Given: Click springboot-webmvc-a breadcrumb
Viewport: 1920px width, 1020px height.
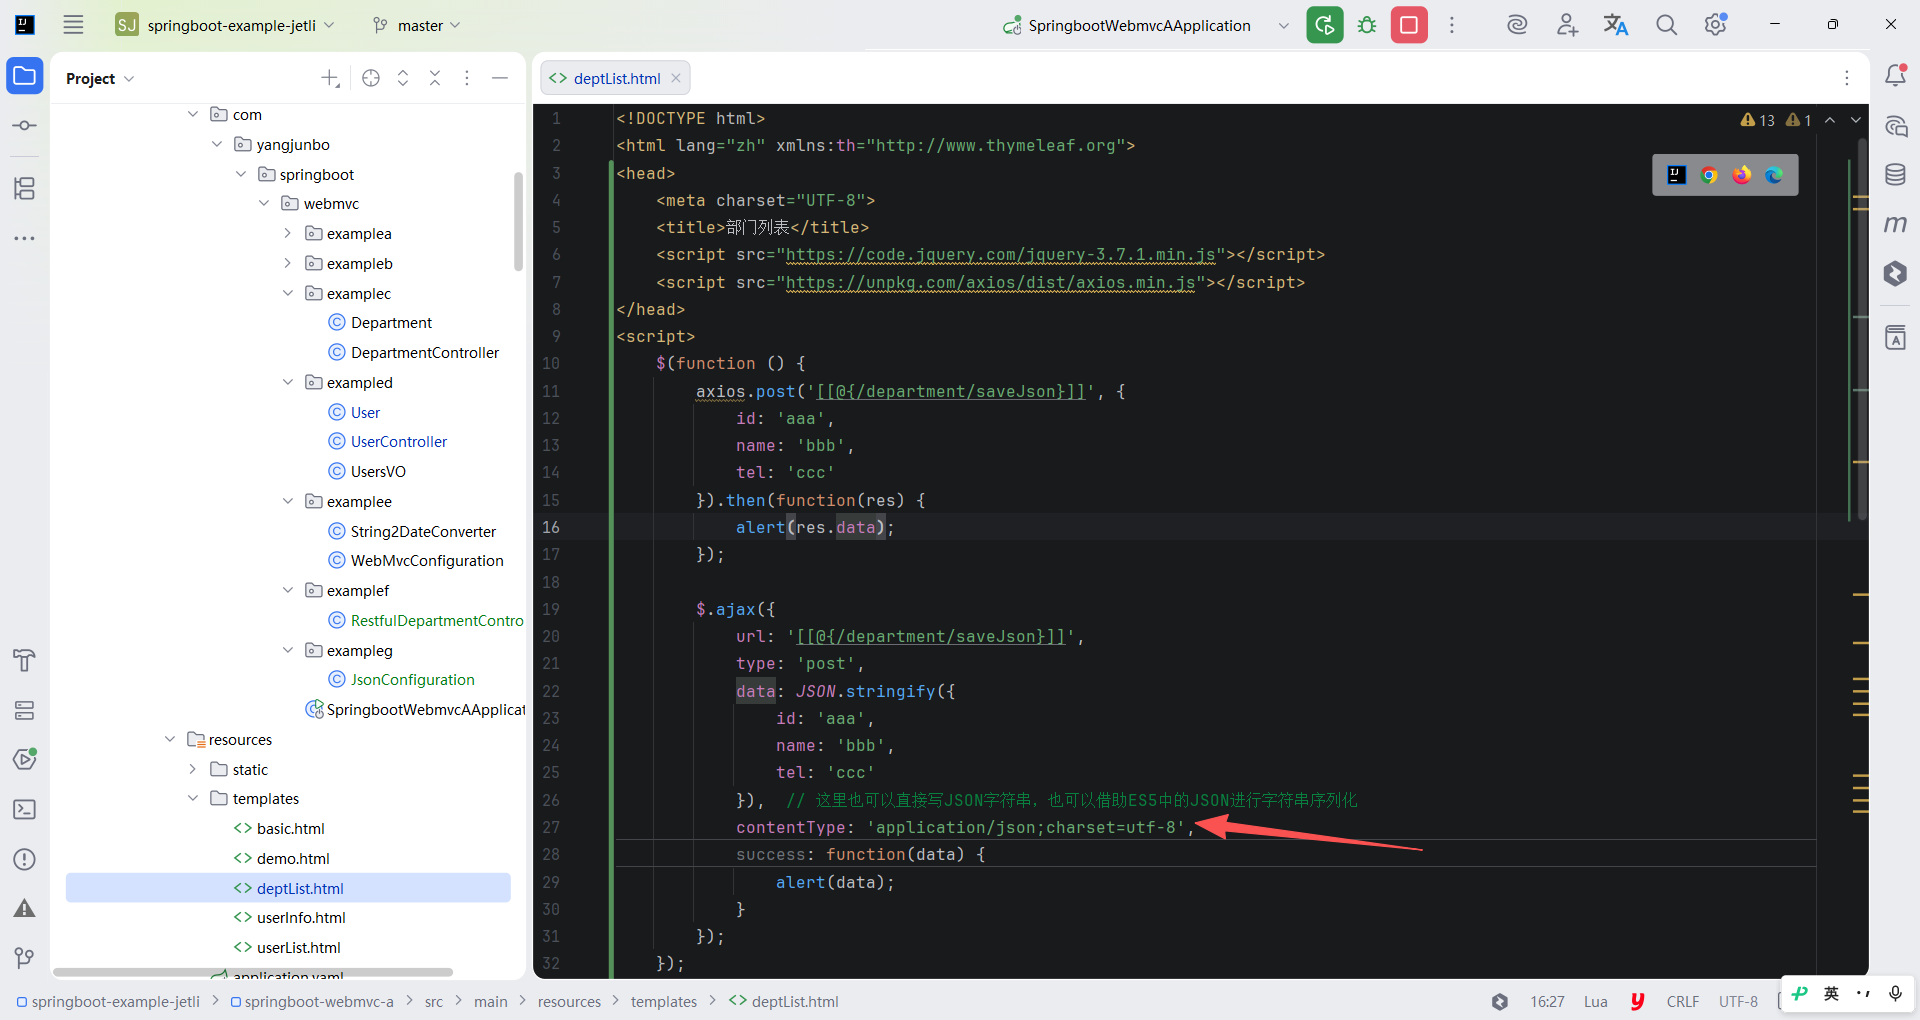Looking at the screenshot, I should (x=312, y=1001).
